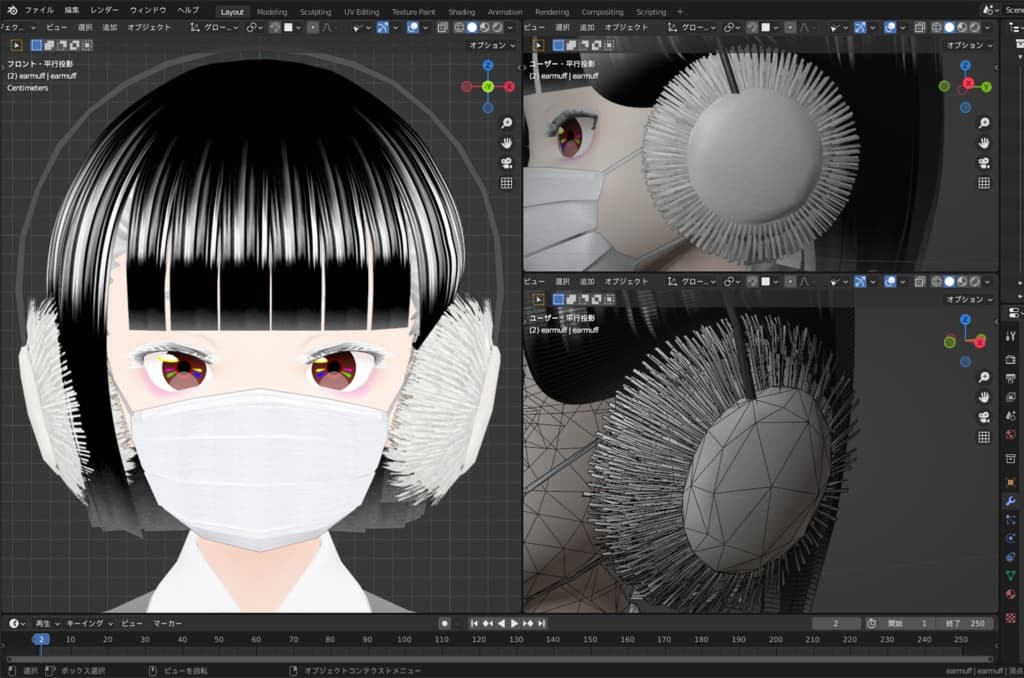Click the red X axis on front gizmo

point(510,87)
